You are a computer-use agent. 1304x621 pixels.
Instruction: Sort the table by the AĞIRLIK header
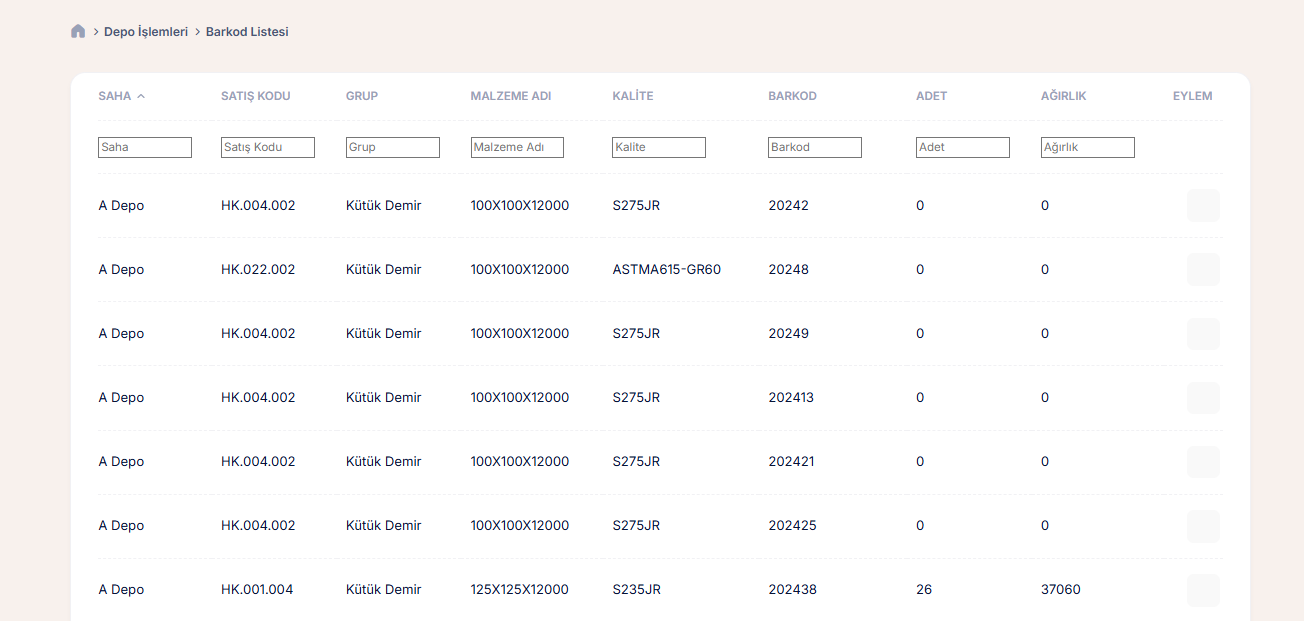coord(1063,97)
